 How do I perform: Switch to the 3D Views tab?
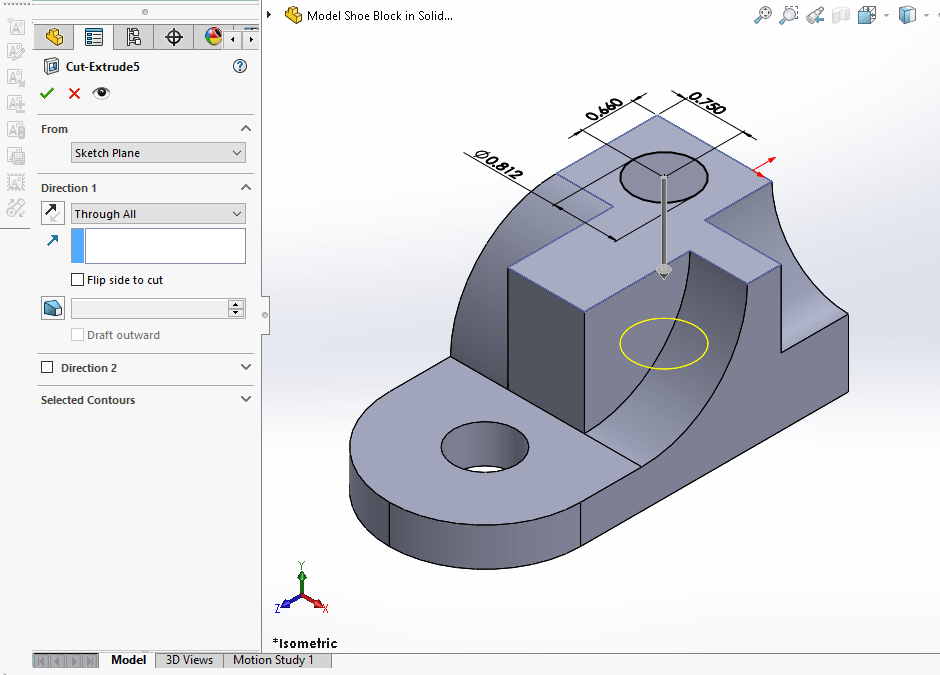pos(189,660)
